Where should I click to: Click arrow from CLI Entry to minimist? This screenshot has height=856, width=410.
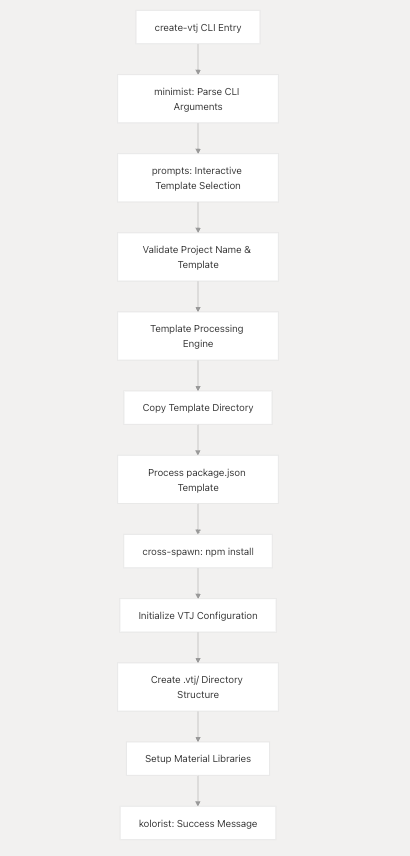click(198, 59)
